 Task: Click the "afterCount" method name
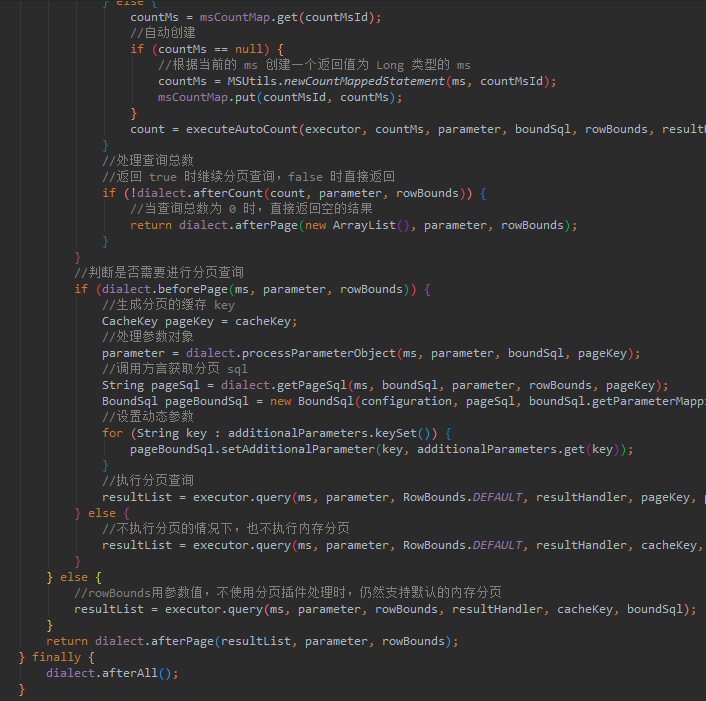228,193
